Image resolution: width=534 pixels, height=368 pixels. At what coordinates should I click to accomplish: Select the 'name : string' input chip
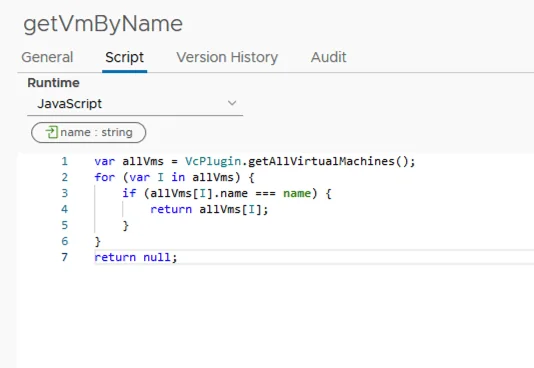(89, 132)
